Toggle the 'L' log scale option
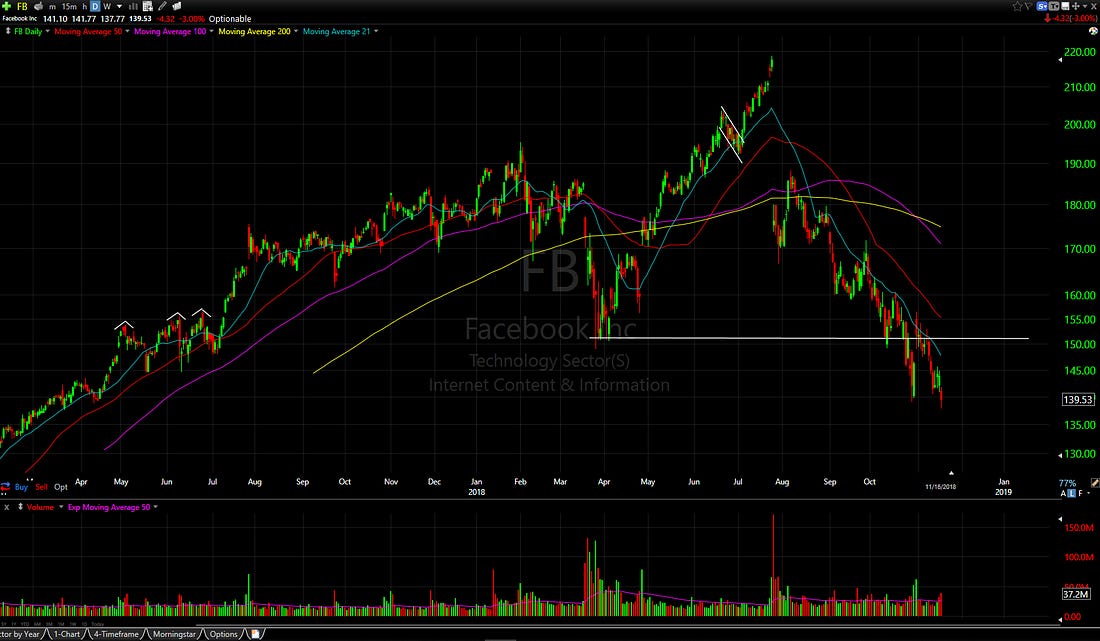 pos(1071,494)
